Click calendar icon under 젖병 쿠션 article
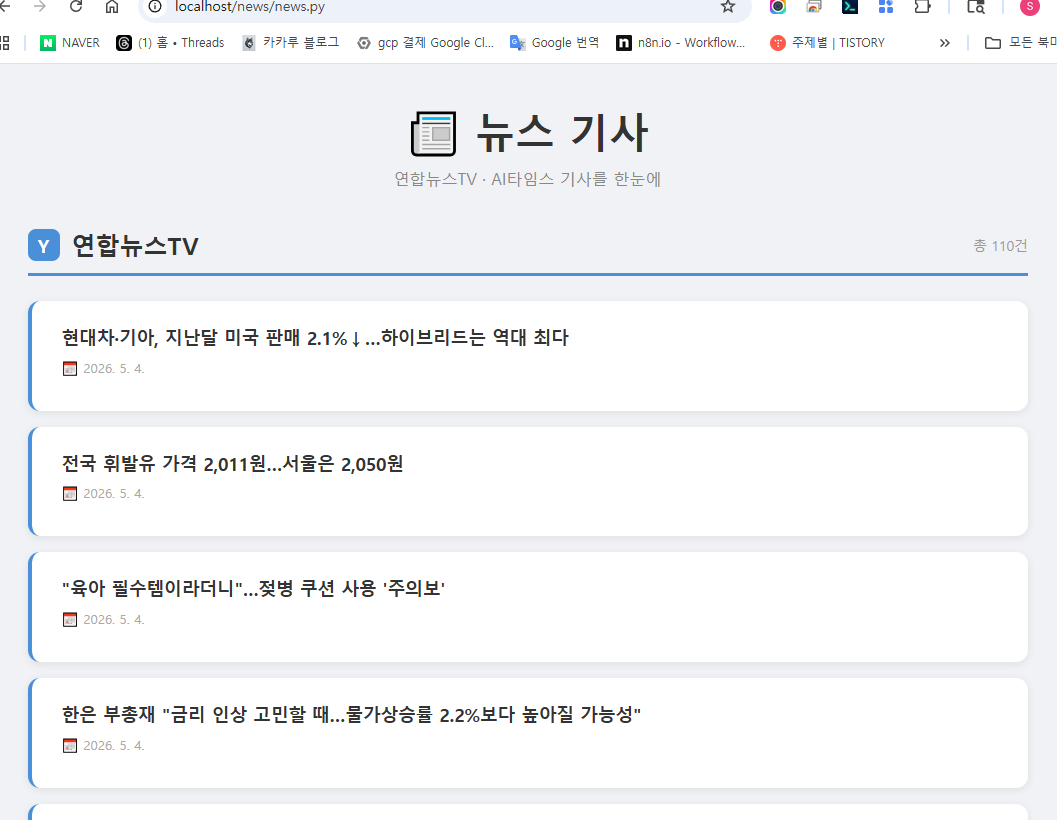 coord(69,619)
